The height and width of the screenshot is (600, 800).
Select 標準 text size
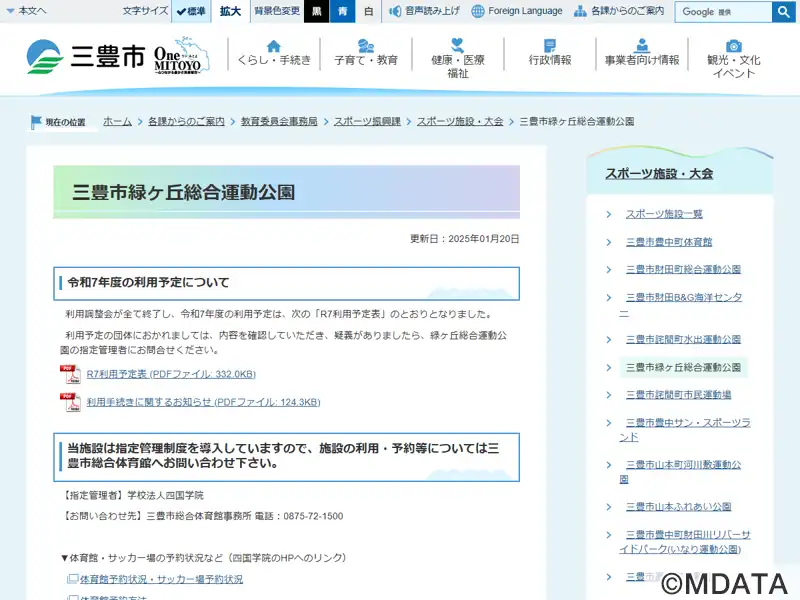click(191, 11)
